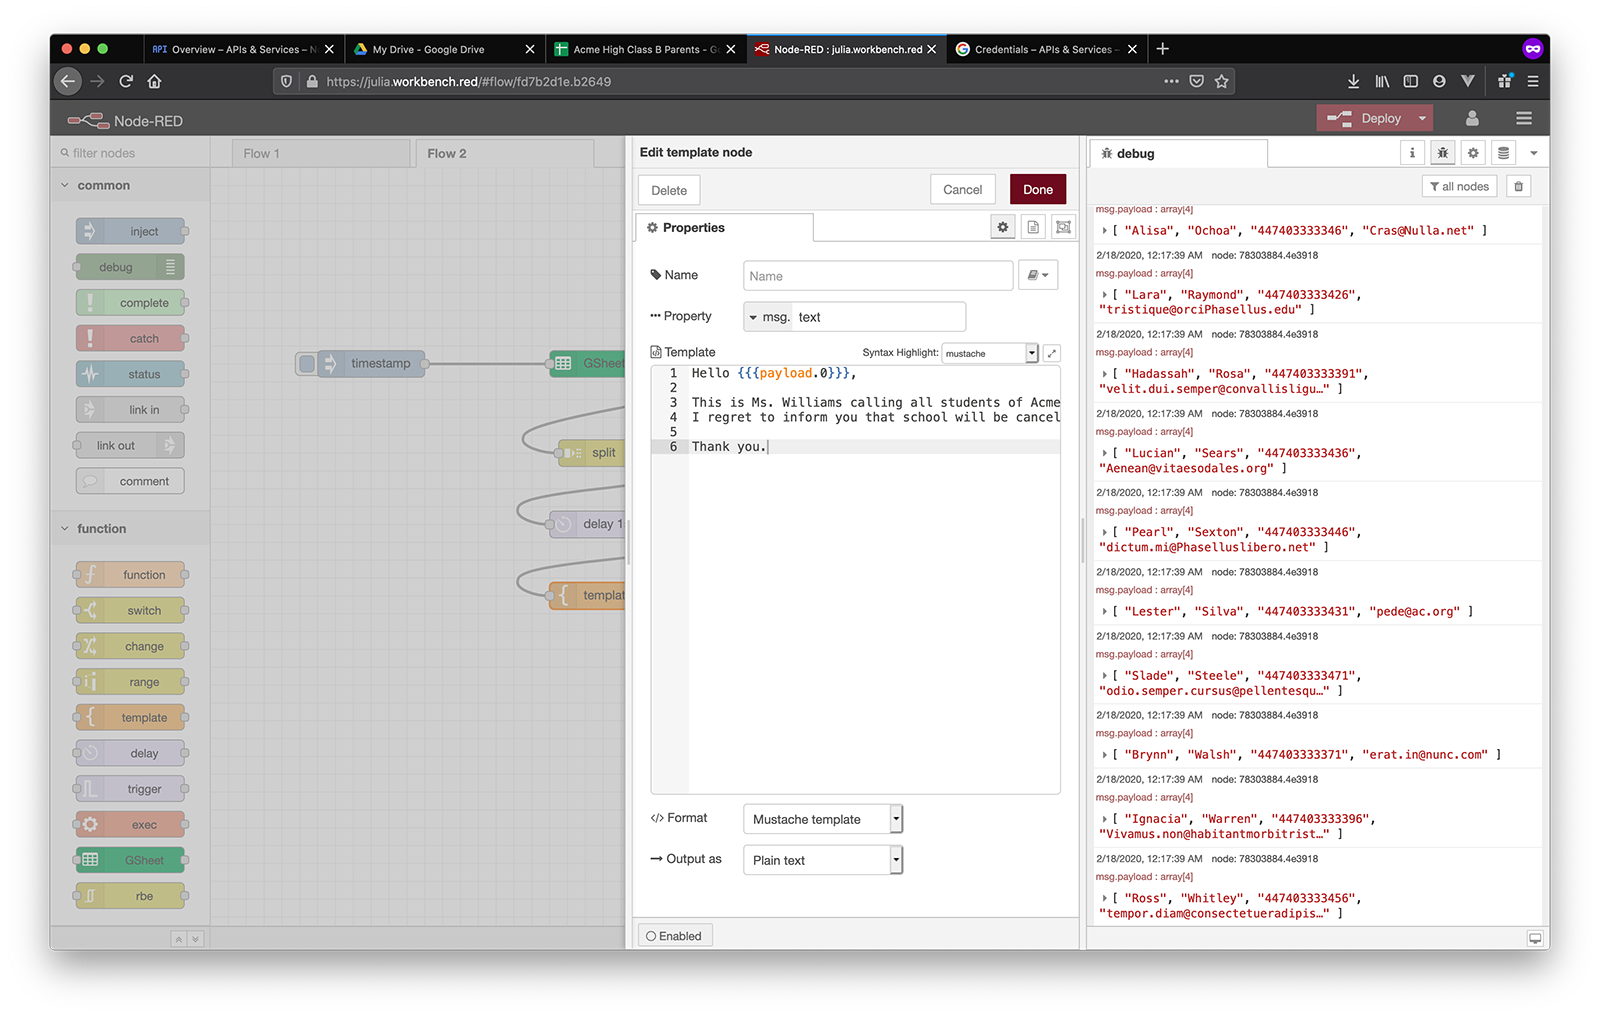Select the trigger node in palette

click(130, 788)
